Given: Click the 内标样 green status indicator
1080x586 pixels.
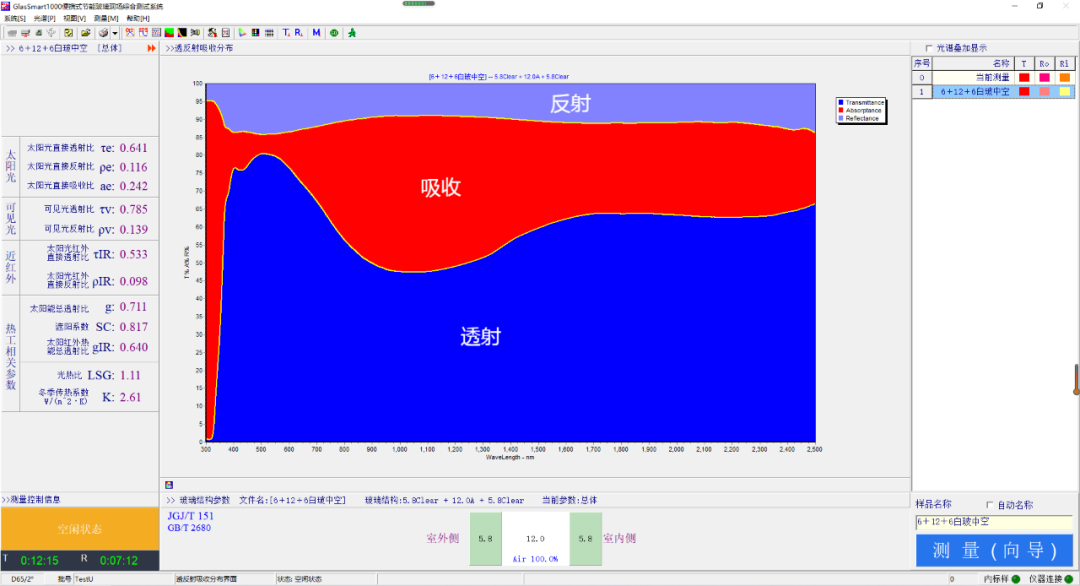Looking at the screenshot, I should tap(1015, 579).
